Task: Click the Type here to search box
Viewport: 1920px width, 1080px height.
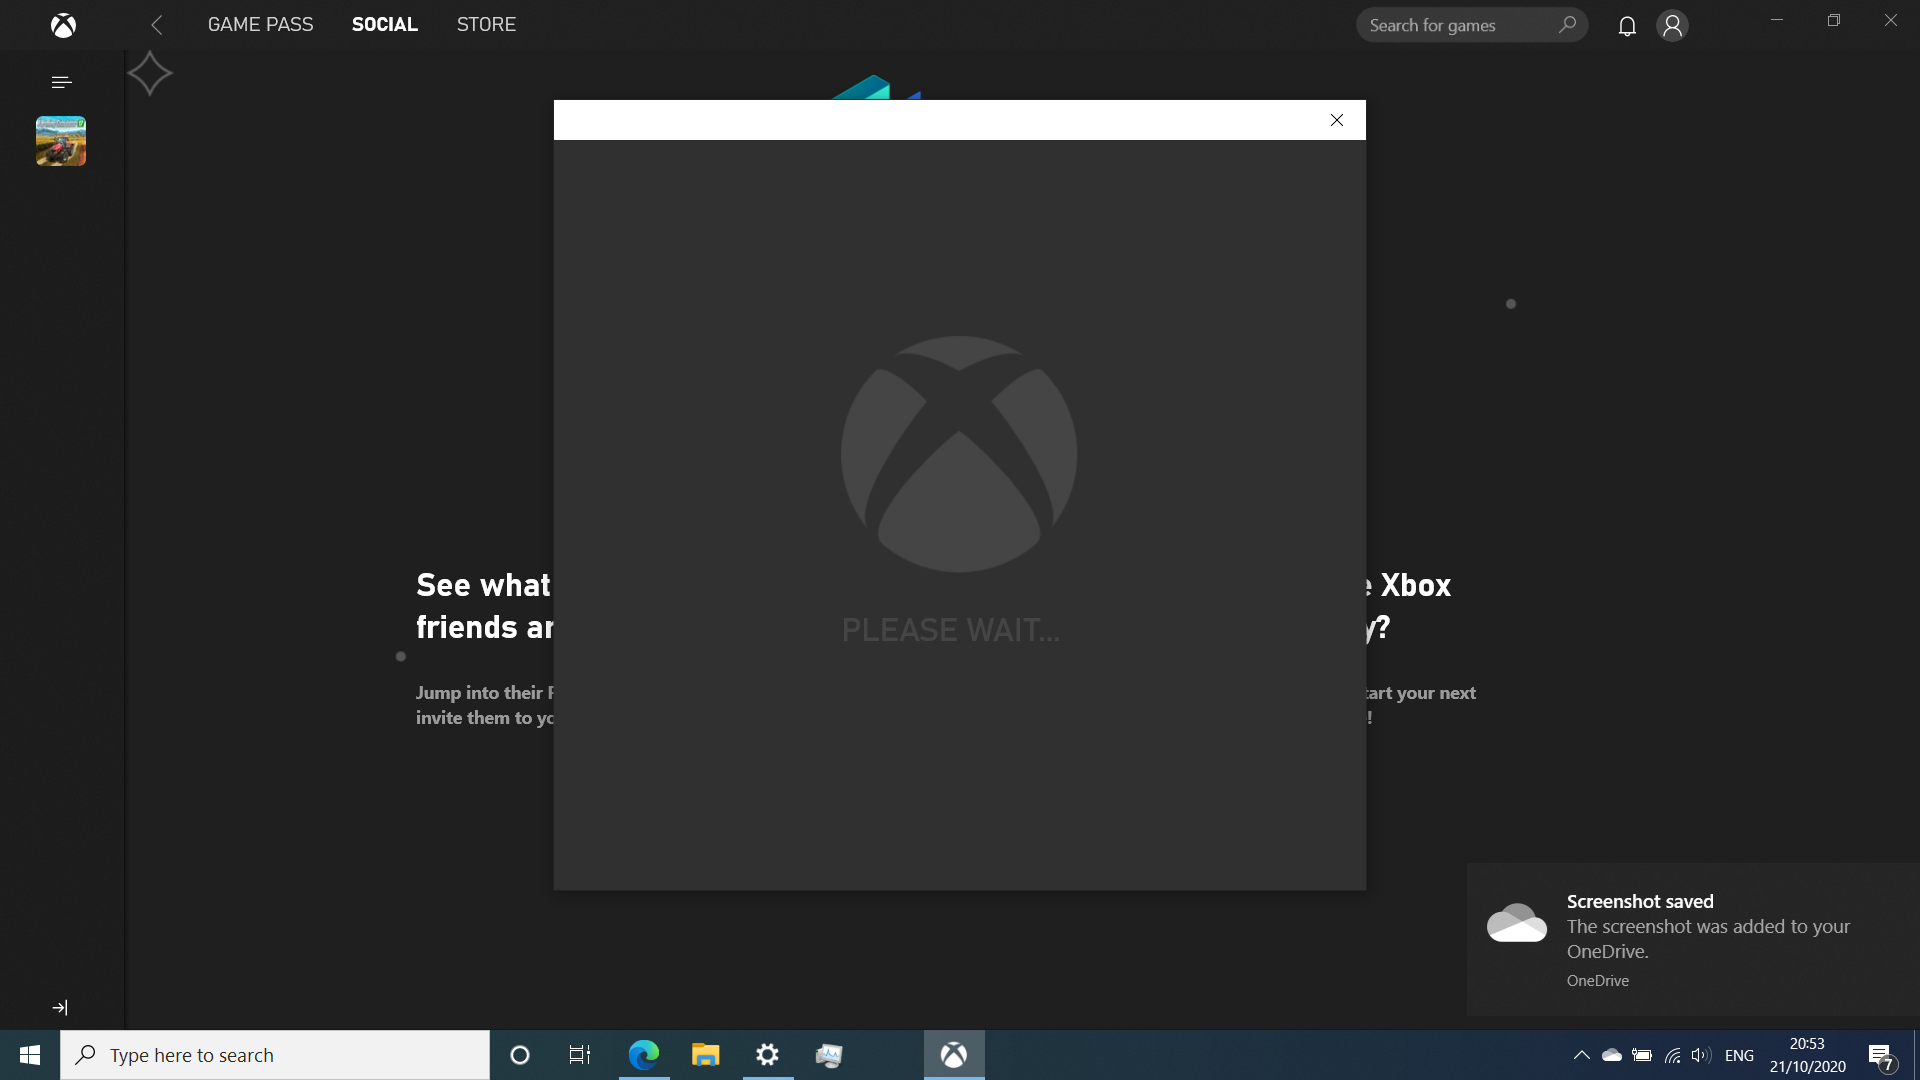Action: pos(275,1055)
